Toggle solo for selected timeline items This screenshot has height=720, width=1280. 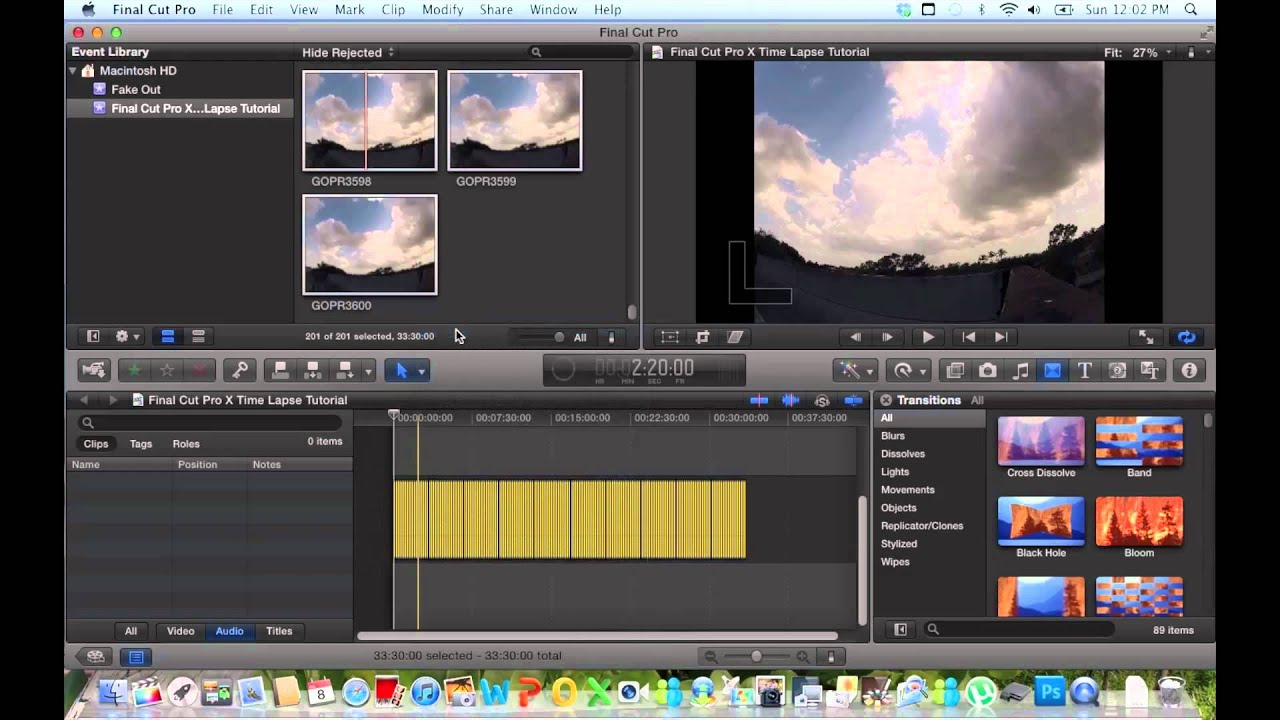822,400
